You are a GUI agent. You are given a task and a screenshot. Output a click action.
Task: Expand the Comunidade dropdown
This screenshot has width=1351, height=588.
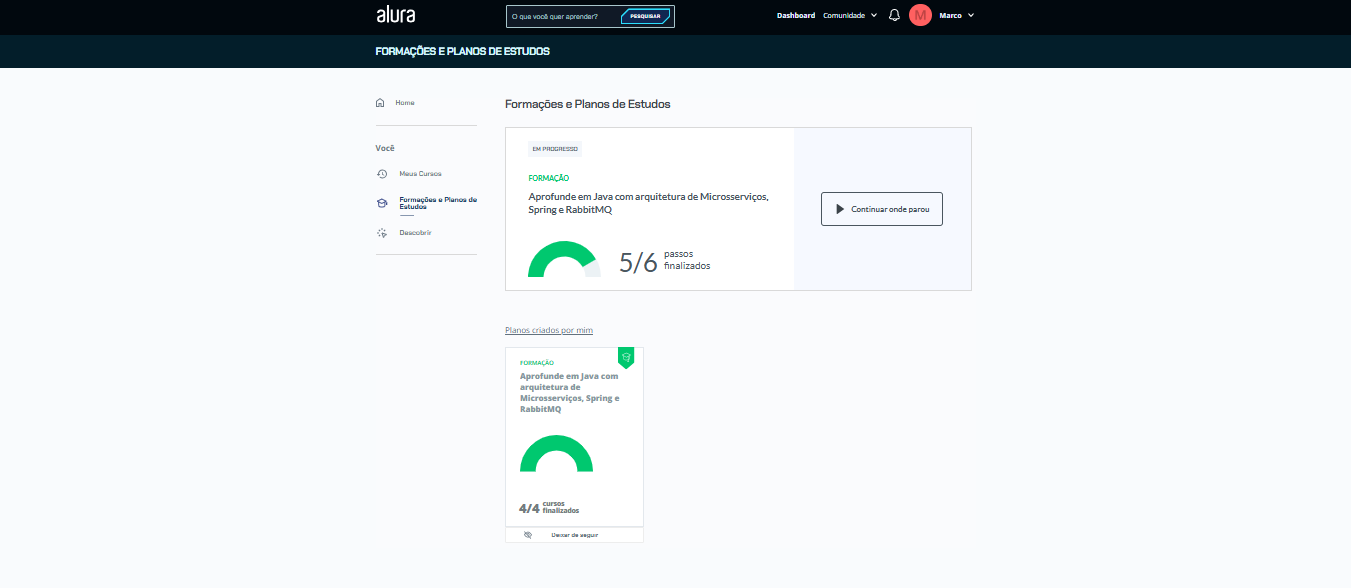849,15
